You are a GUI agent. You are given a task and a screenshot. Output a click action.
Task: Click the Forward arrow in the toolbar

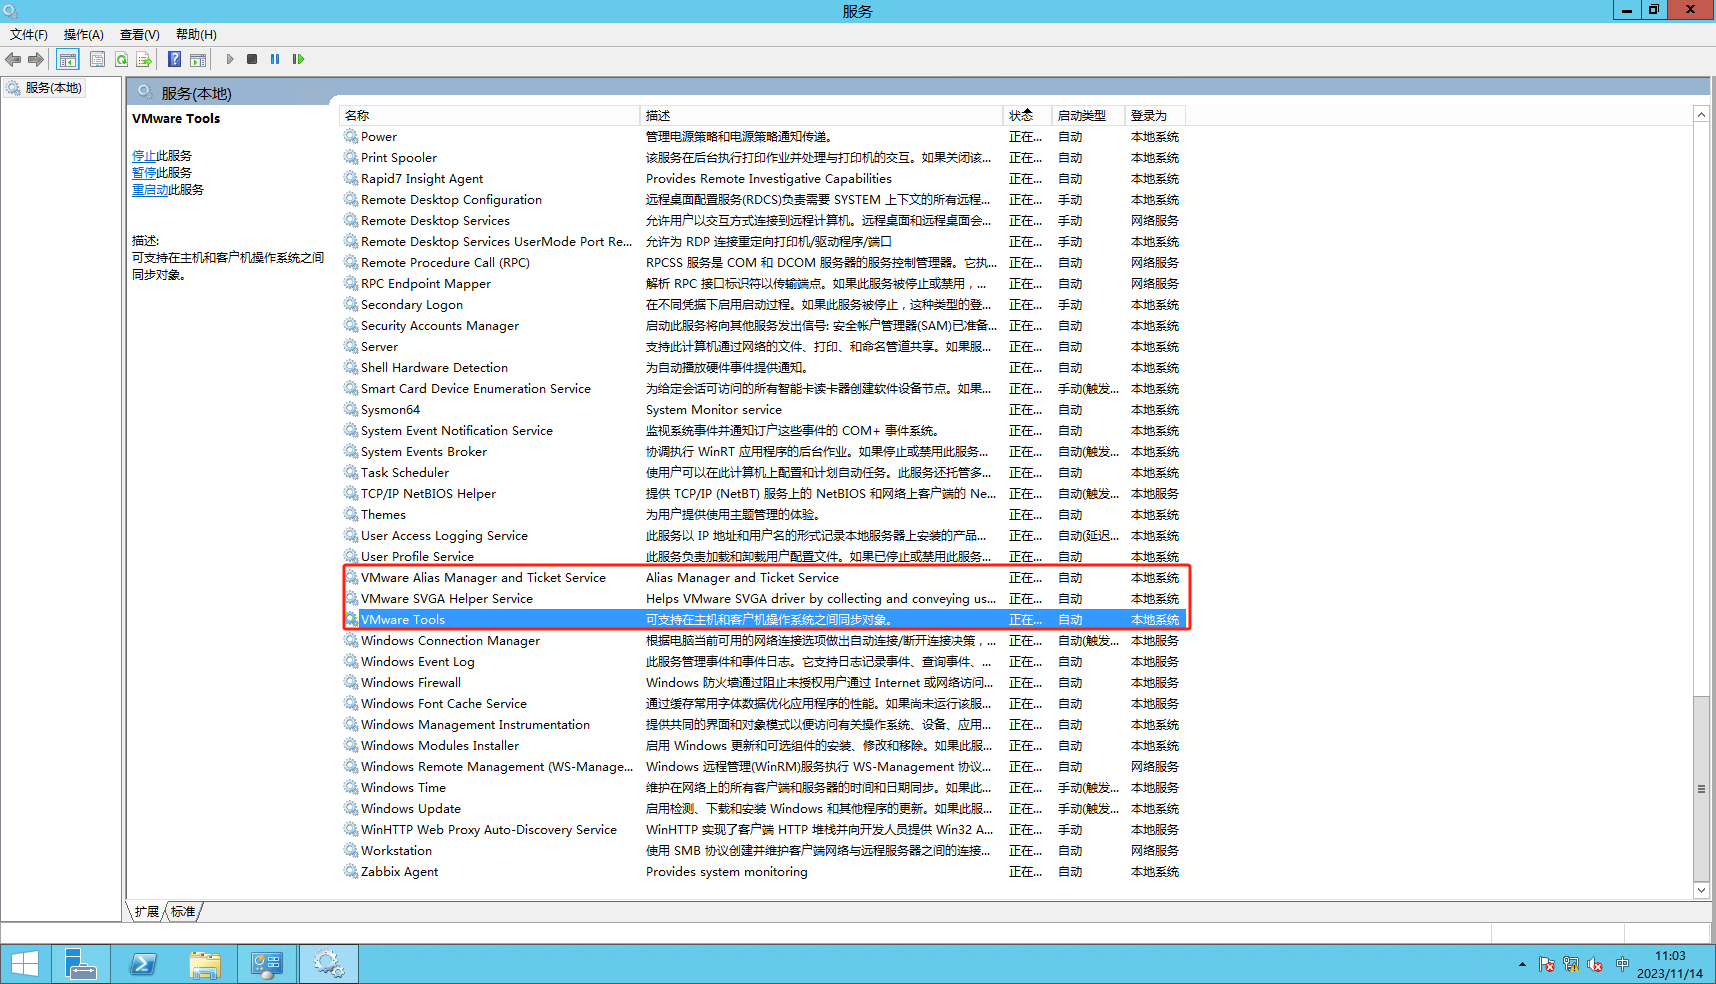36,60
